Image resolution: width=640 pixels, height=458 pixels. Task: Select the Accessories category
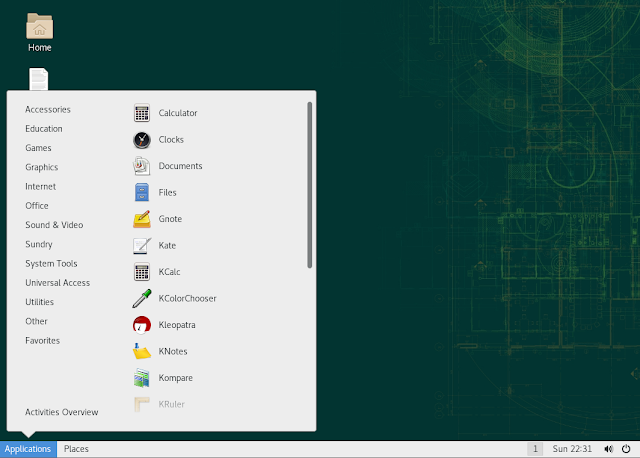[x=48, y=109]
